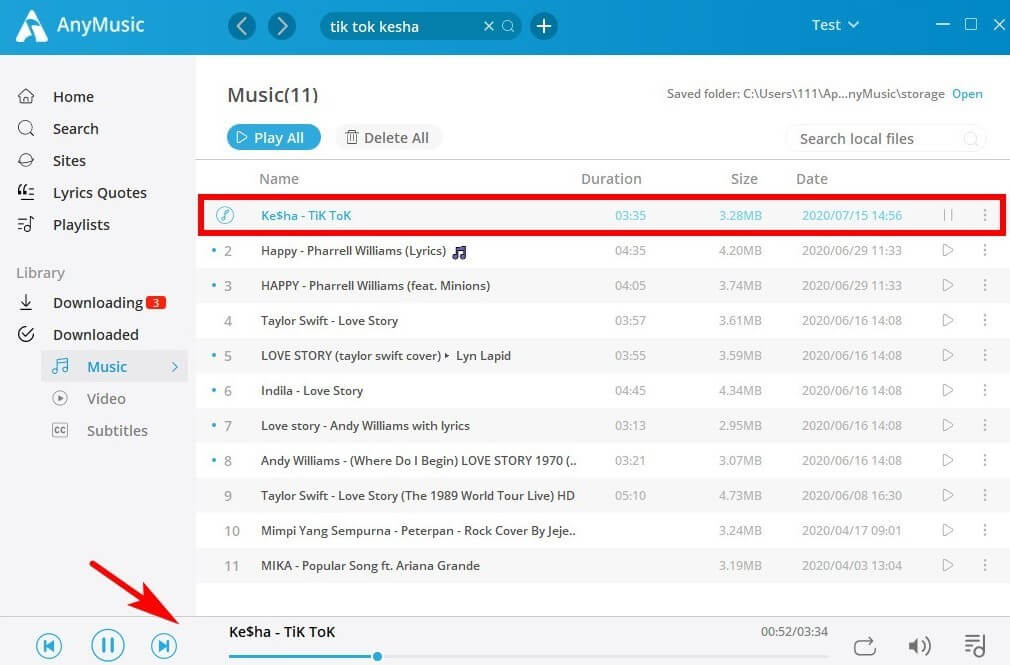This screenshot has width=1010, height=665.
Task: Open more options for Happy - Pharrell Williams (Lyrics)
Action: pos(985,250)
